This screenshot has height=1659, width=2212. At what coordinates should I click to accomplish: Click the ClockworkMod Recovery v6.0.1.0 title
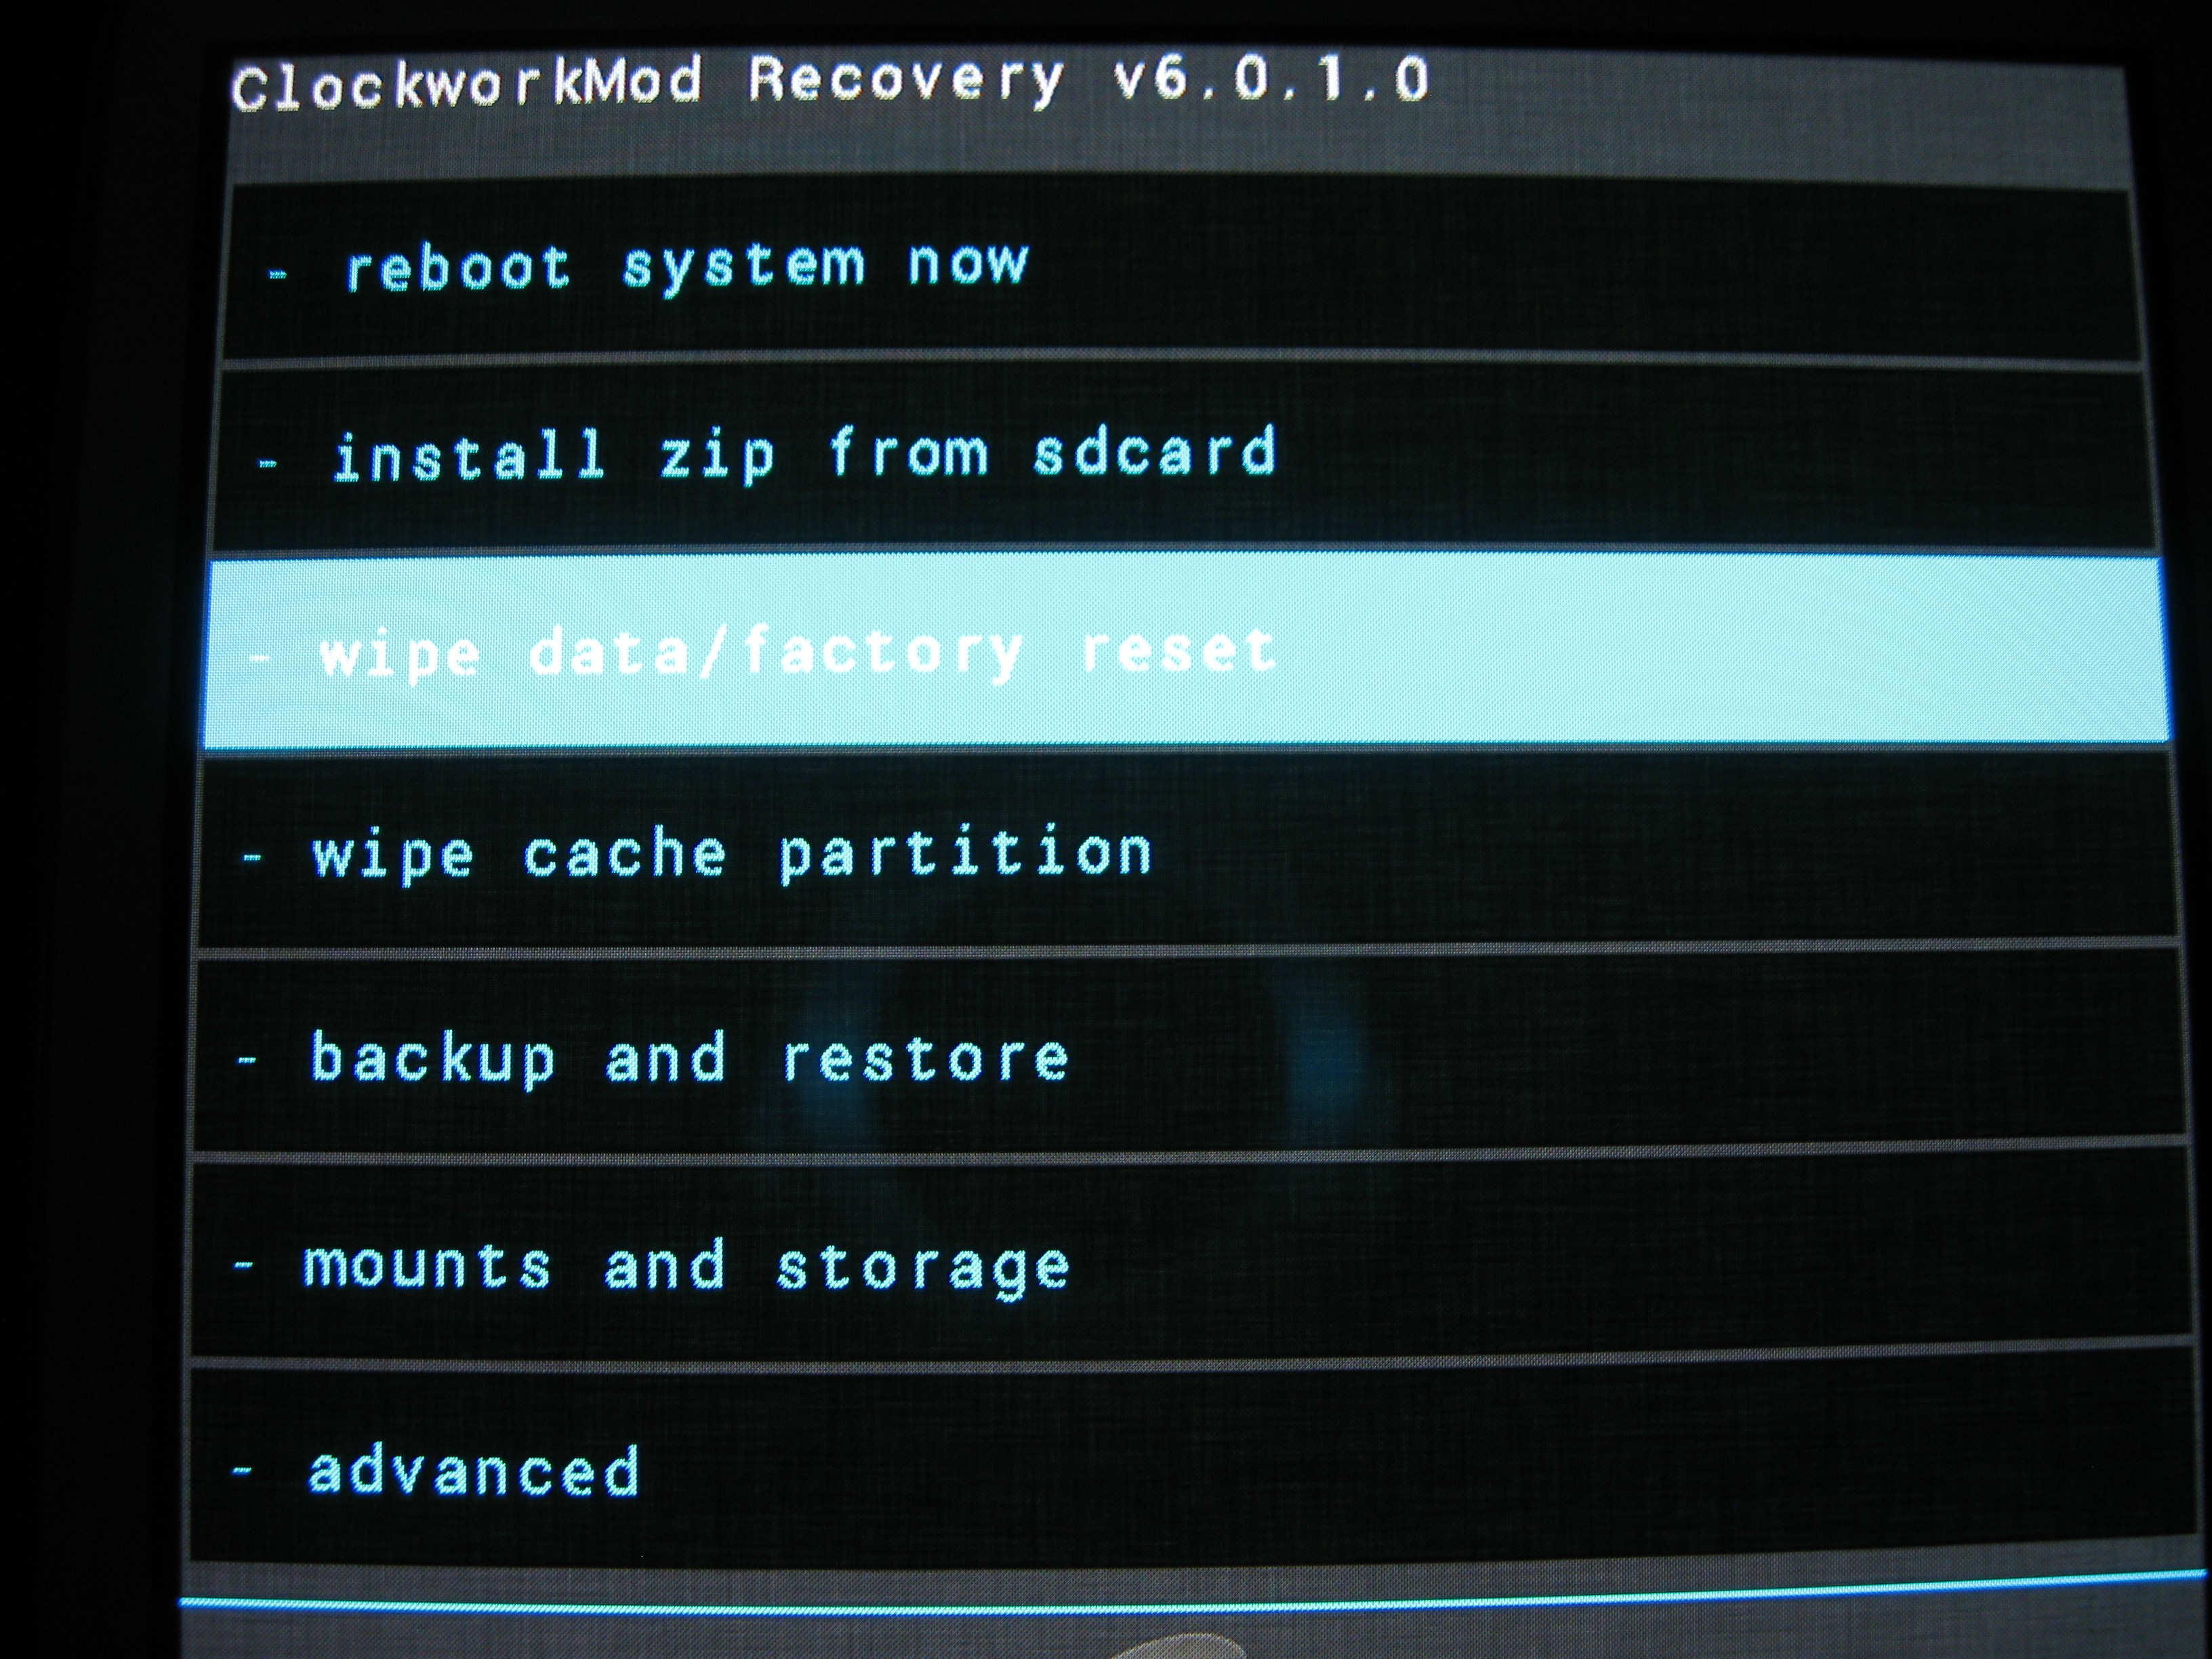(830, 82)
